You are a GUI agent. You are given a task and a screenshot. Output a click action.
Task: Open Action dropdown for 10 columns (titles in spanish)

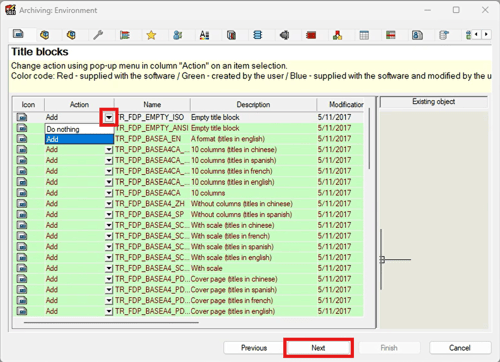pyautogui.click(x=109, y=160)
